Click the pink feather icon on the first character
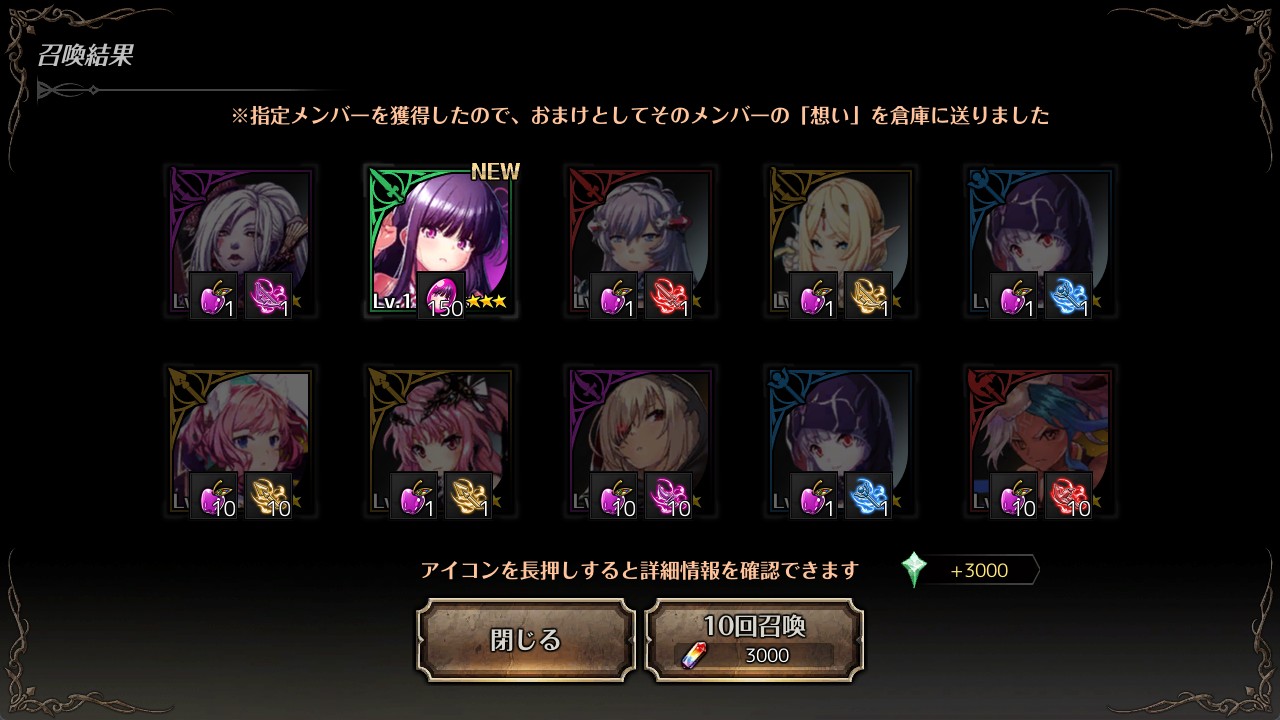Image resolution: width=1280 pixels, height=720 pixels. [269, 296]
